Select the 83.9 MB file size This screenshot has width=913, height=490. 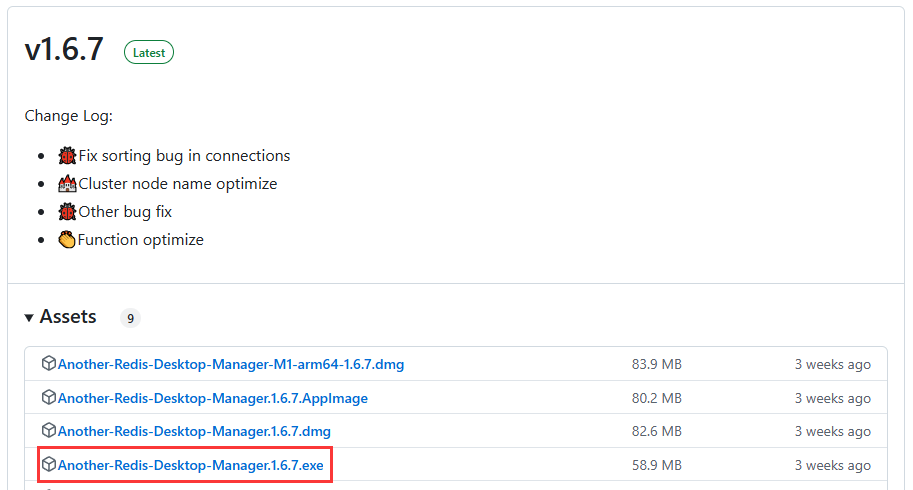point(656,364)
